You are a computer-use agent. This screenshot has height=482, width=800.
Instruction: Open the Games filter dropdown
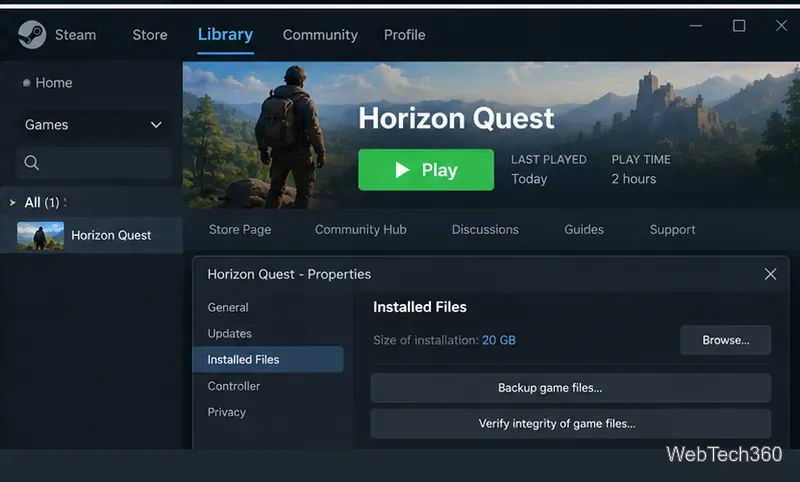(94, 125)
